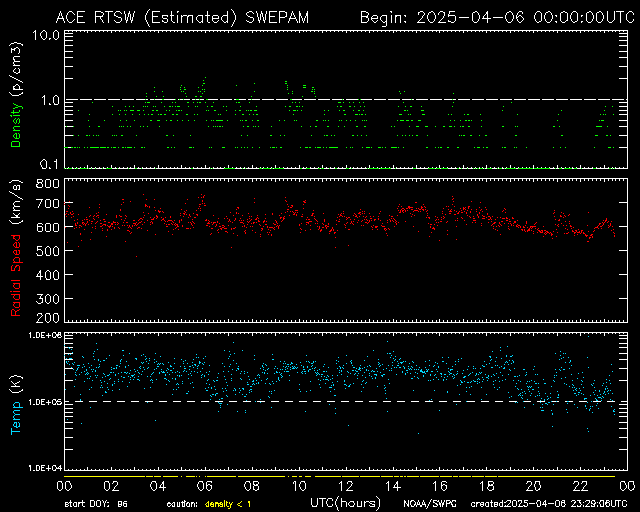The image size is (640, 512).
Task: Click the '500' speed axis value
Action: pos(48,251)
